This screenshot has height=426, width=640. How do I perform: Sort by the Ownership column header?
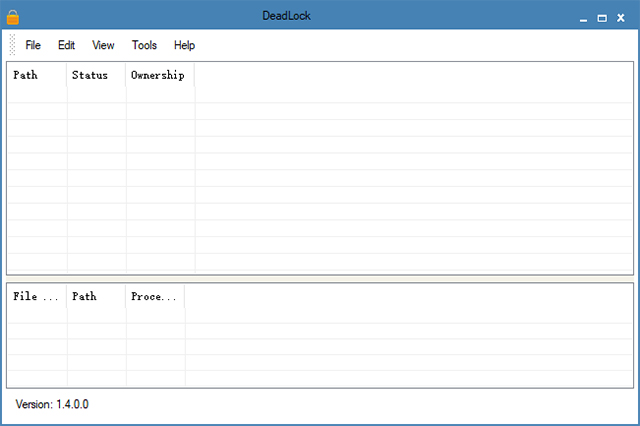pyautogui.click(x=160, y=75)
